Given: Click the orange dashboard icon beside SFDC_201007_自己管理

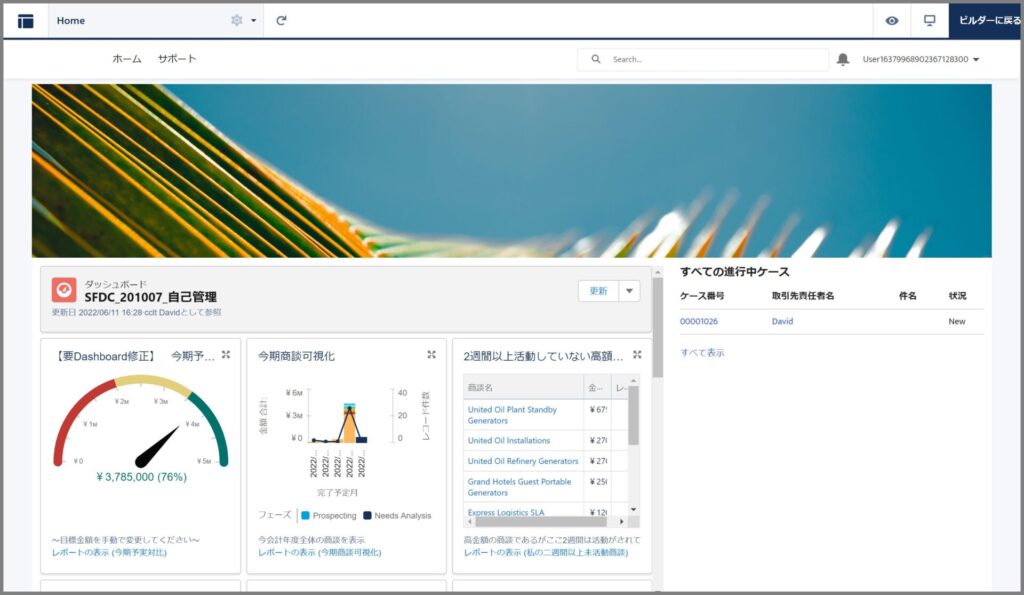Looking at the screenshot, I should pos(64,290).
